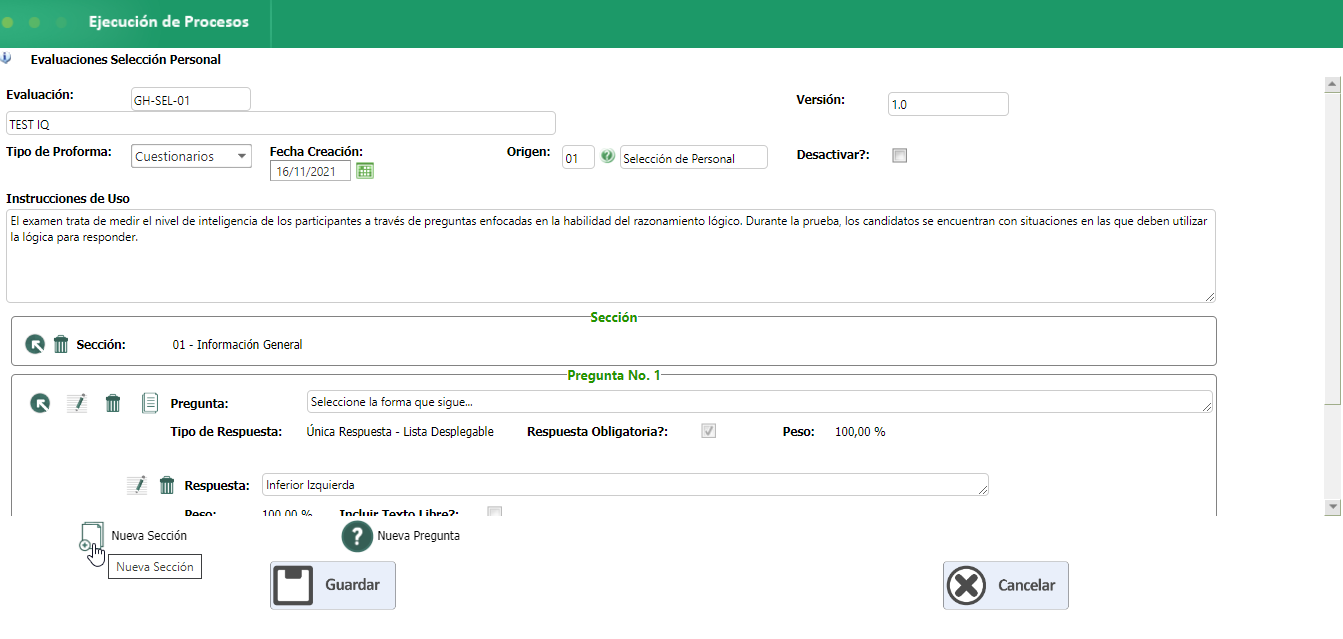Image resolution: width=1343 pixels, height=639 pixels.
Task: Click the arrow icon in Pregunta No. 1
Action: click(x=40, y=403)
